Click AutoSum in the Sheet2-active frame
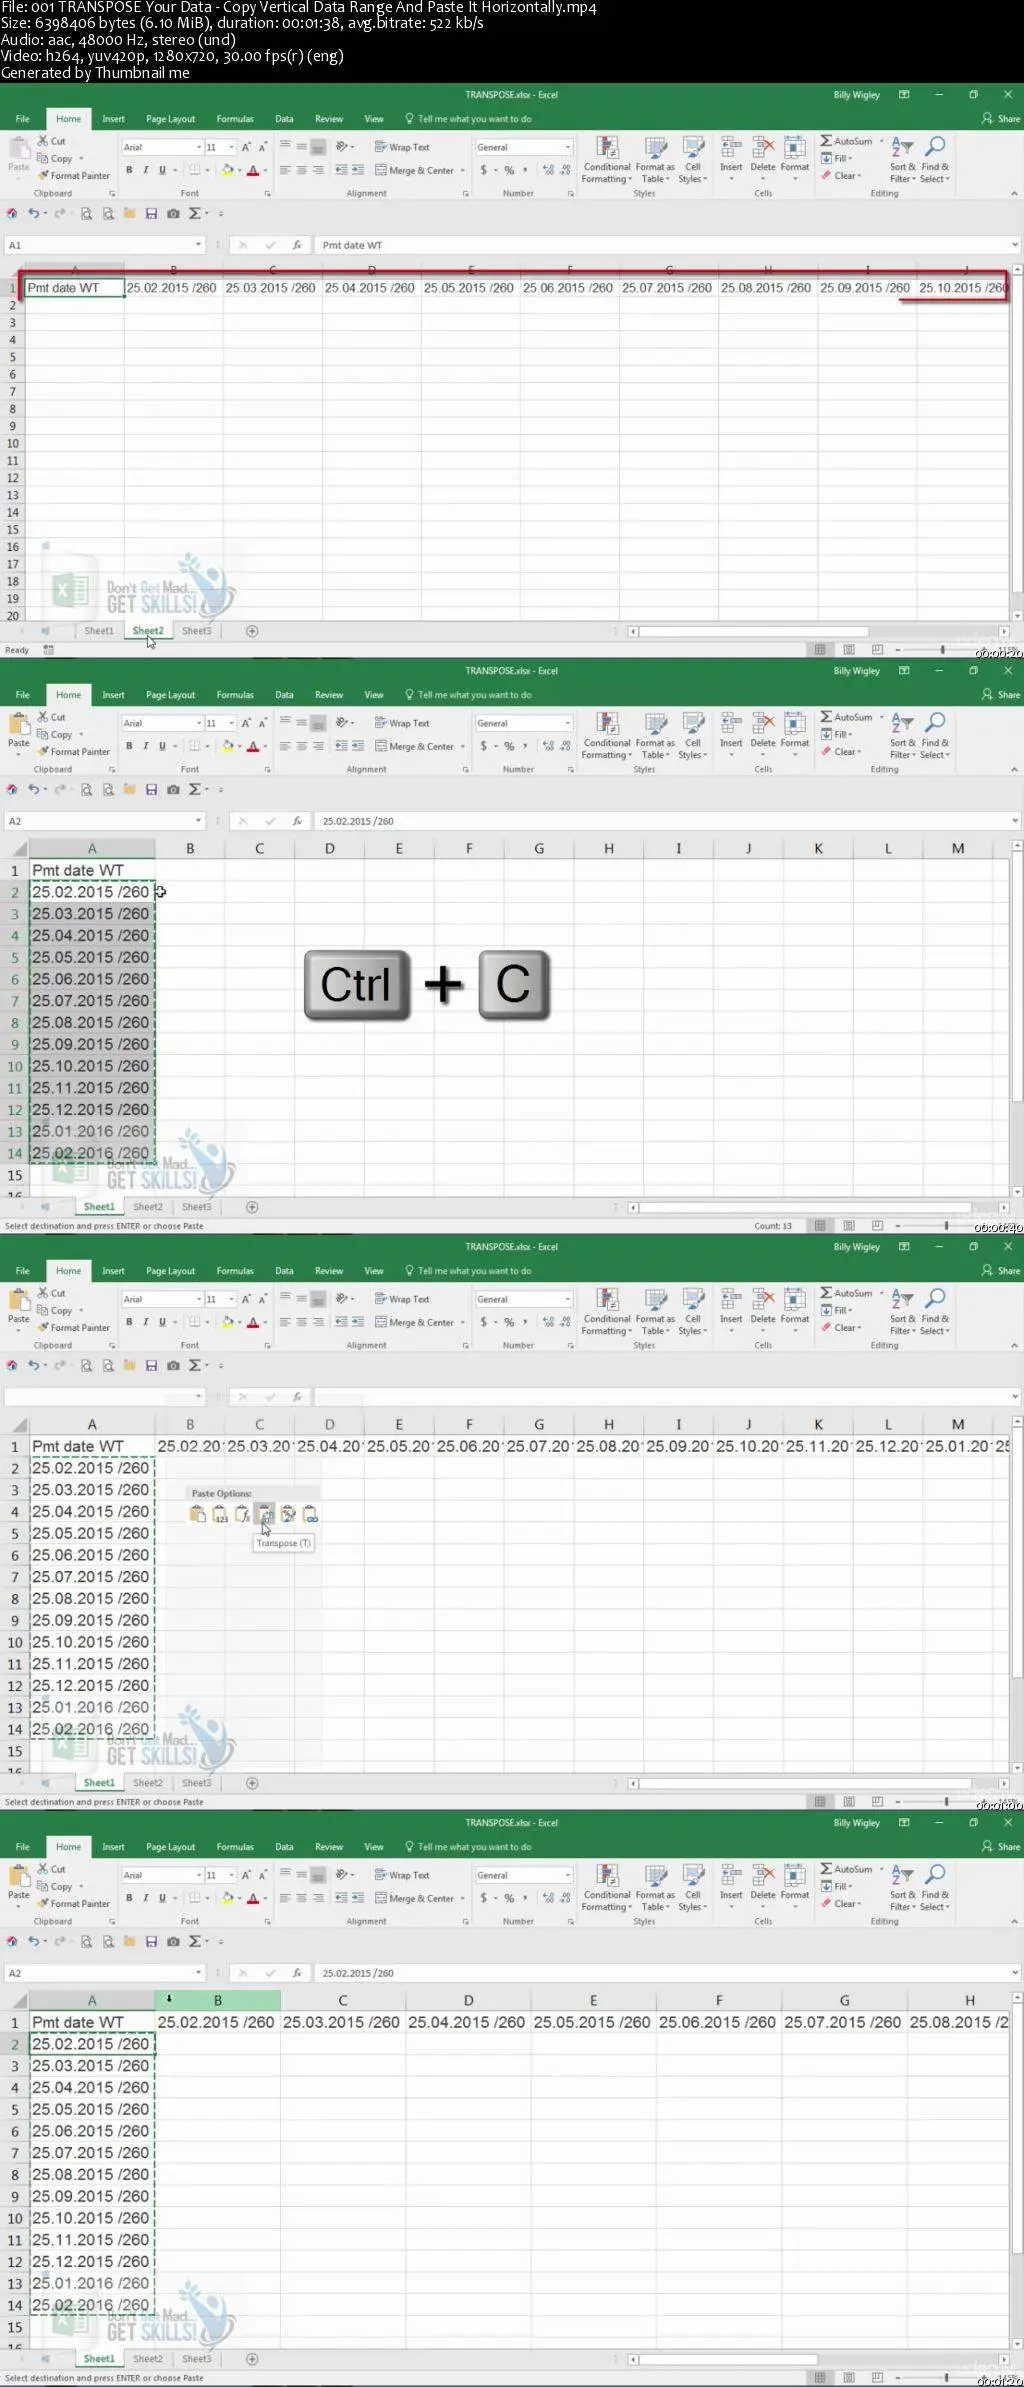The height and width of the screenshot is (2387, 1024). (846, 141)
